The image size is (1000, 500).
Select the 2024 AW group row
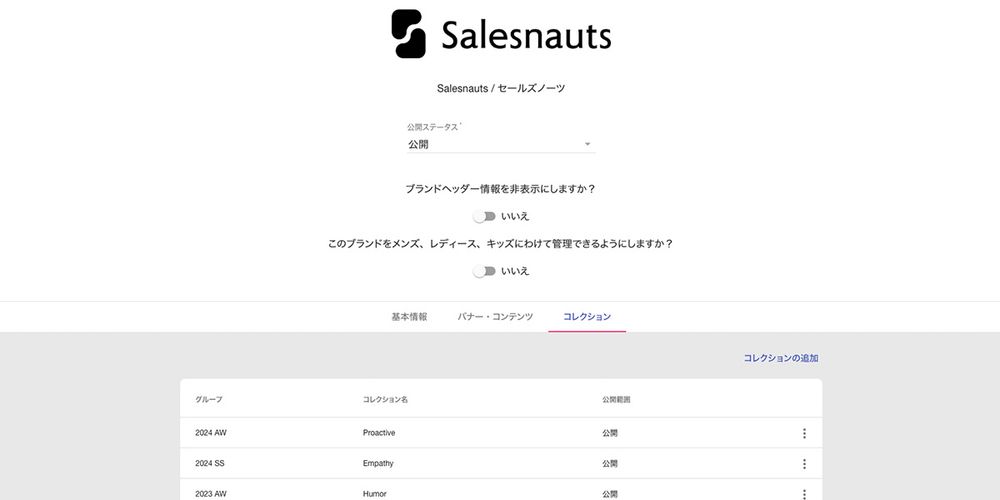(x=211, y=433)
